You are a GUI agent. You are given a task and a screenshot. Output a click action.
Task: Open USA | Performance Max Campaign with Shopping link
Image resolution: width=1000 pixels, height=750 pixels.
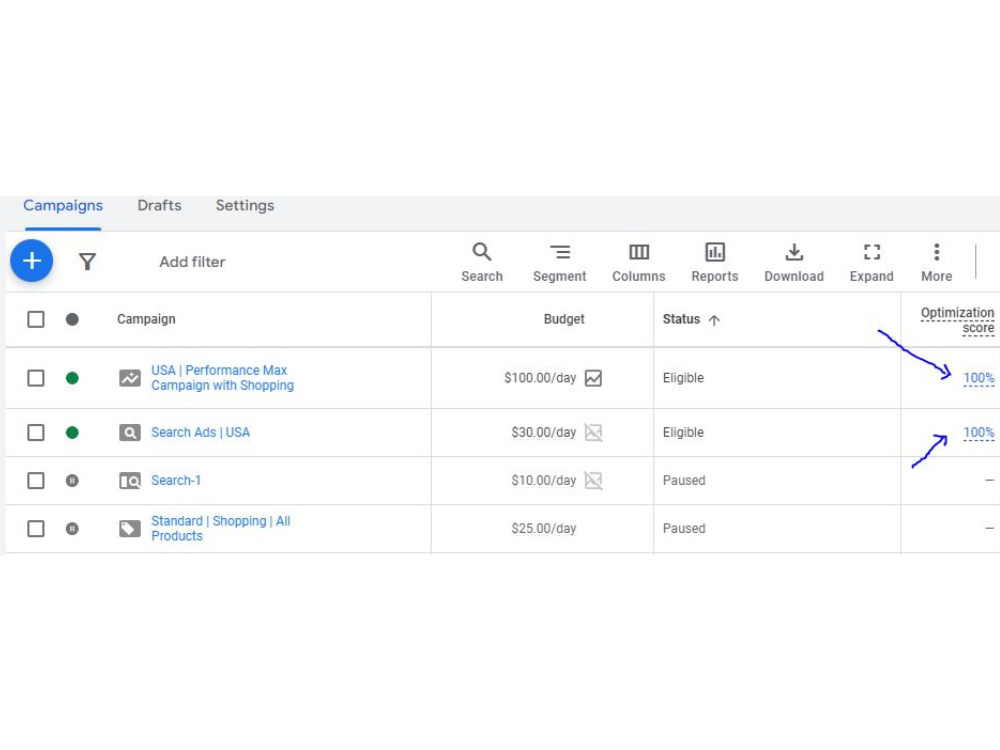click(223, 378)
